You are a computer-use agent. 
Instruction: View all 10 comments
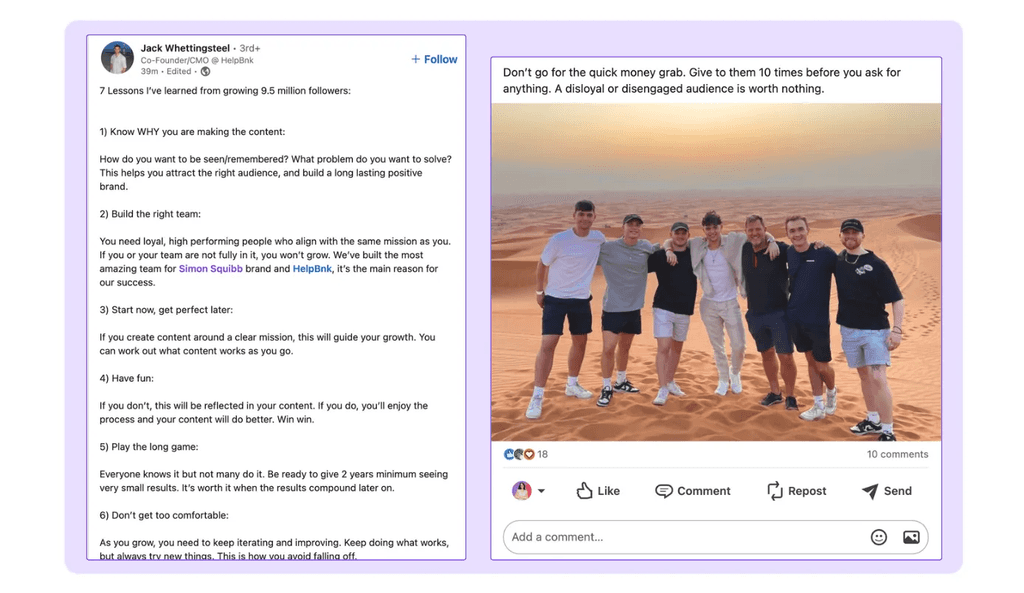coord(896,454)
